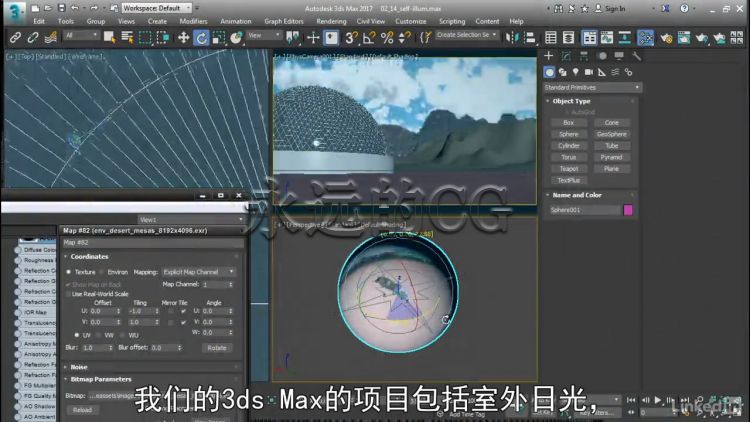Click the GeoSphere object type button
Viewport: 750px width, 422px height.
coord(611,134)
